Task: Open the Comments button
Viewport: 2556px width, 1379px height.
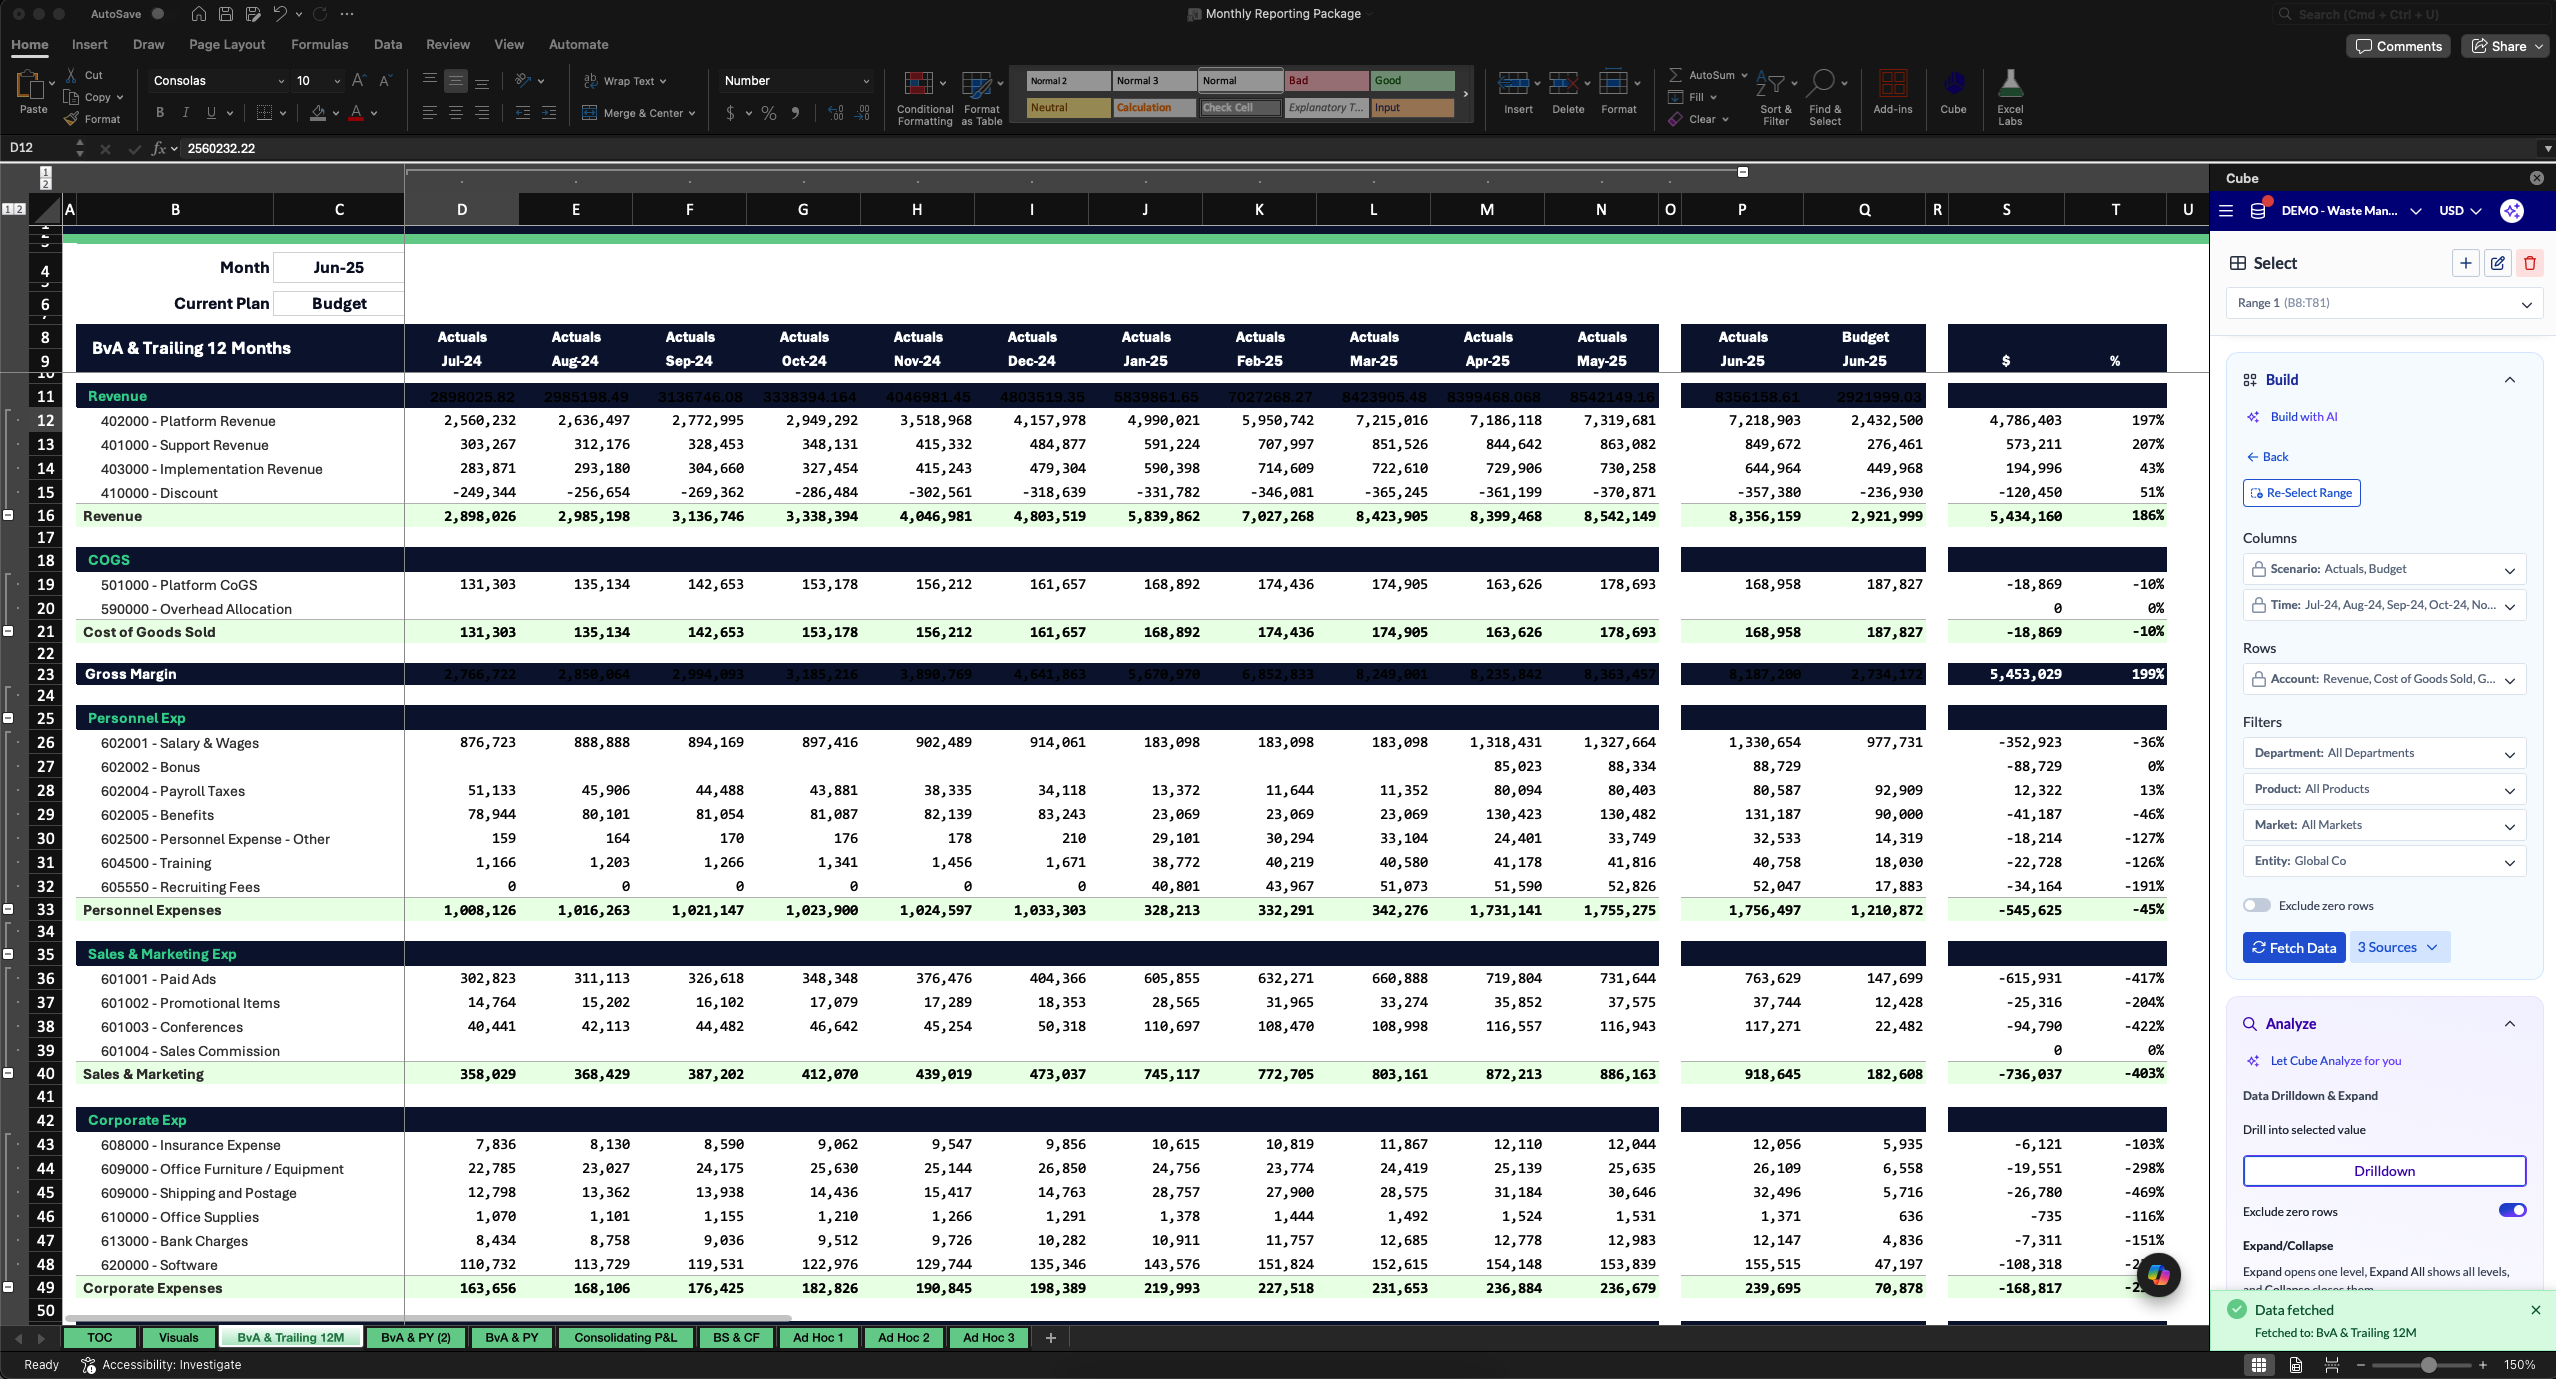Action: point(2398,46)
